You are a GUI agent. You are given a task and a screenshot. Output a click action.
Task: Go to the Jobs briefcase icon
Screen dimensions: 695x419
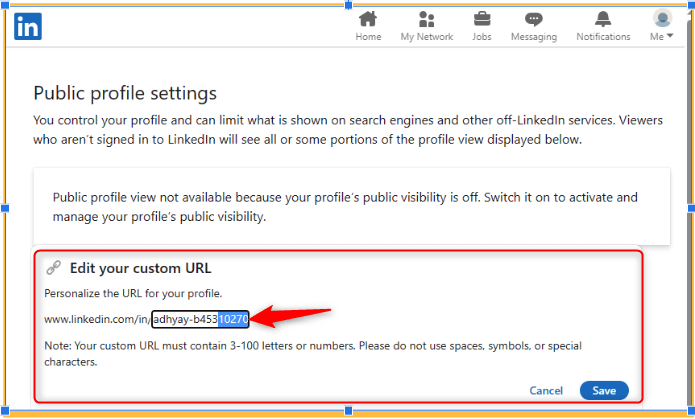481,19
